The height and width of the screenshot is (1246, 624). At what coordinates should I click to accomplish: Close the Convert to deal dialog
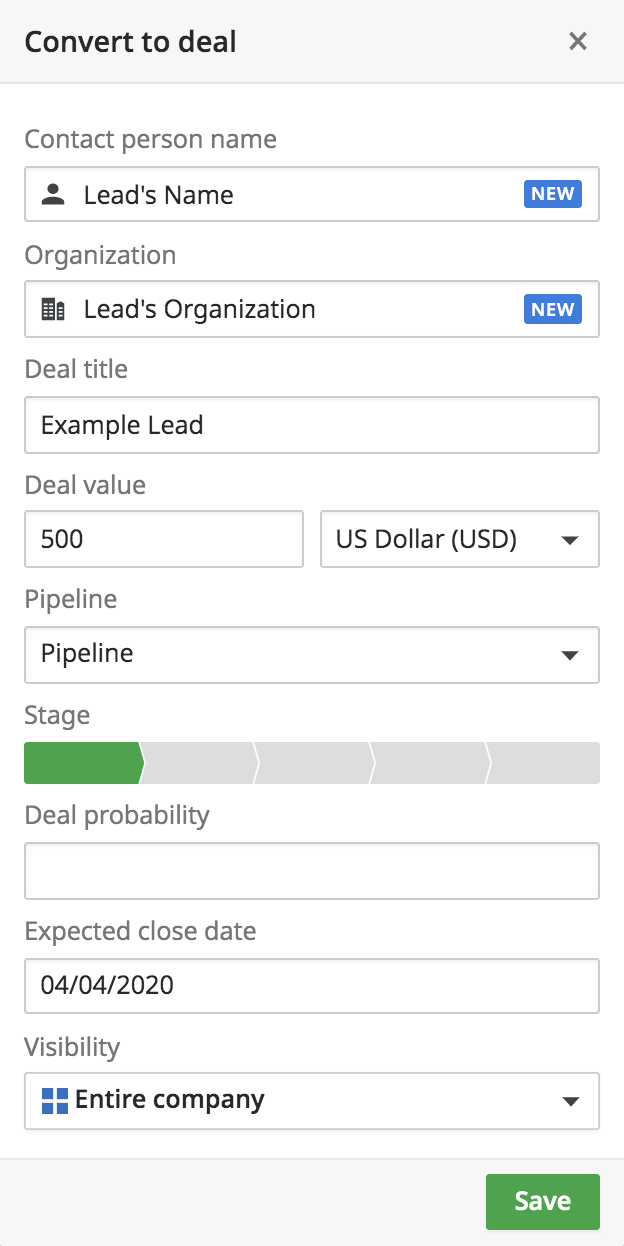pos(577,41)
